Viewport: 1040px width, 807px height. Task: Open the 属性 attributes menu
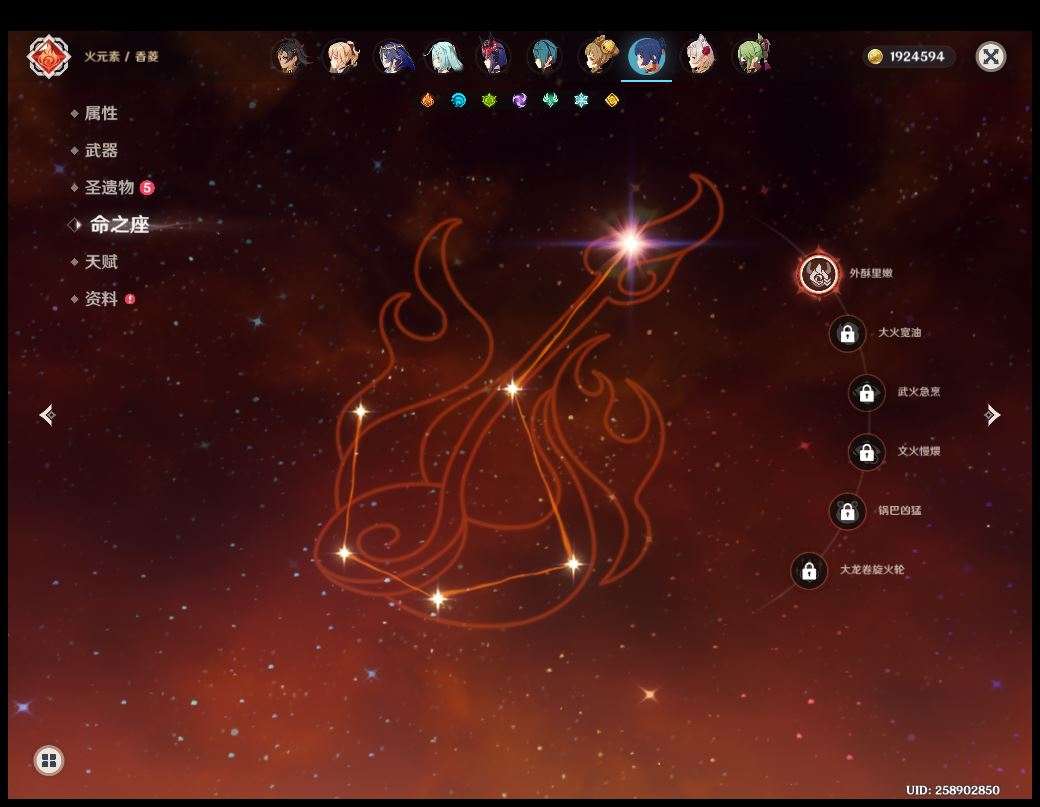(101, 113)
